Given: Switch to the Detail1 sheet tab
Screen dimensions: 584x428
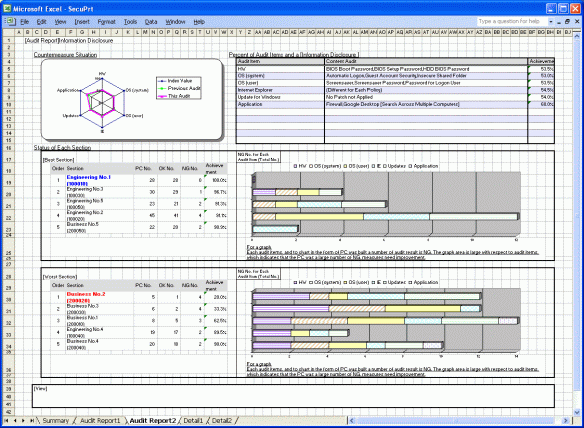Looking at the screenshot, I should [x=193, y=421].
